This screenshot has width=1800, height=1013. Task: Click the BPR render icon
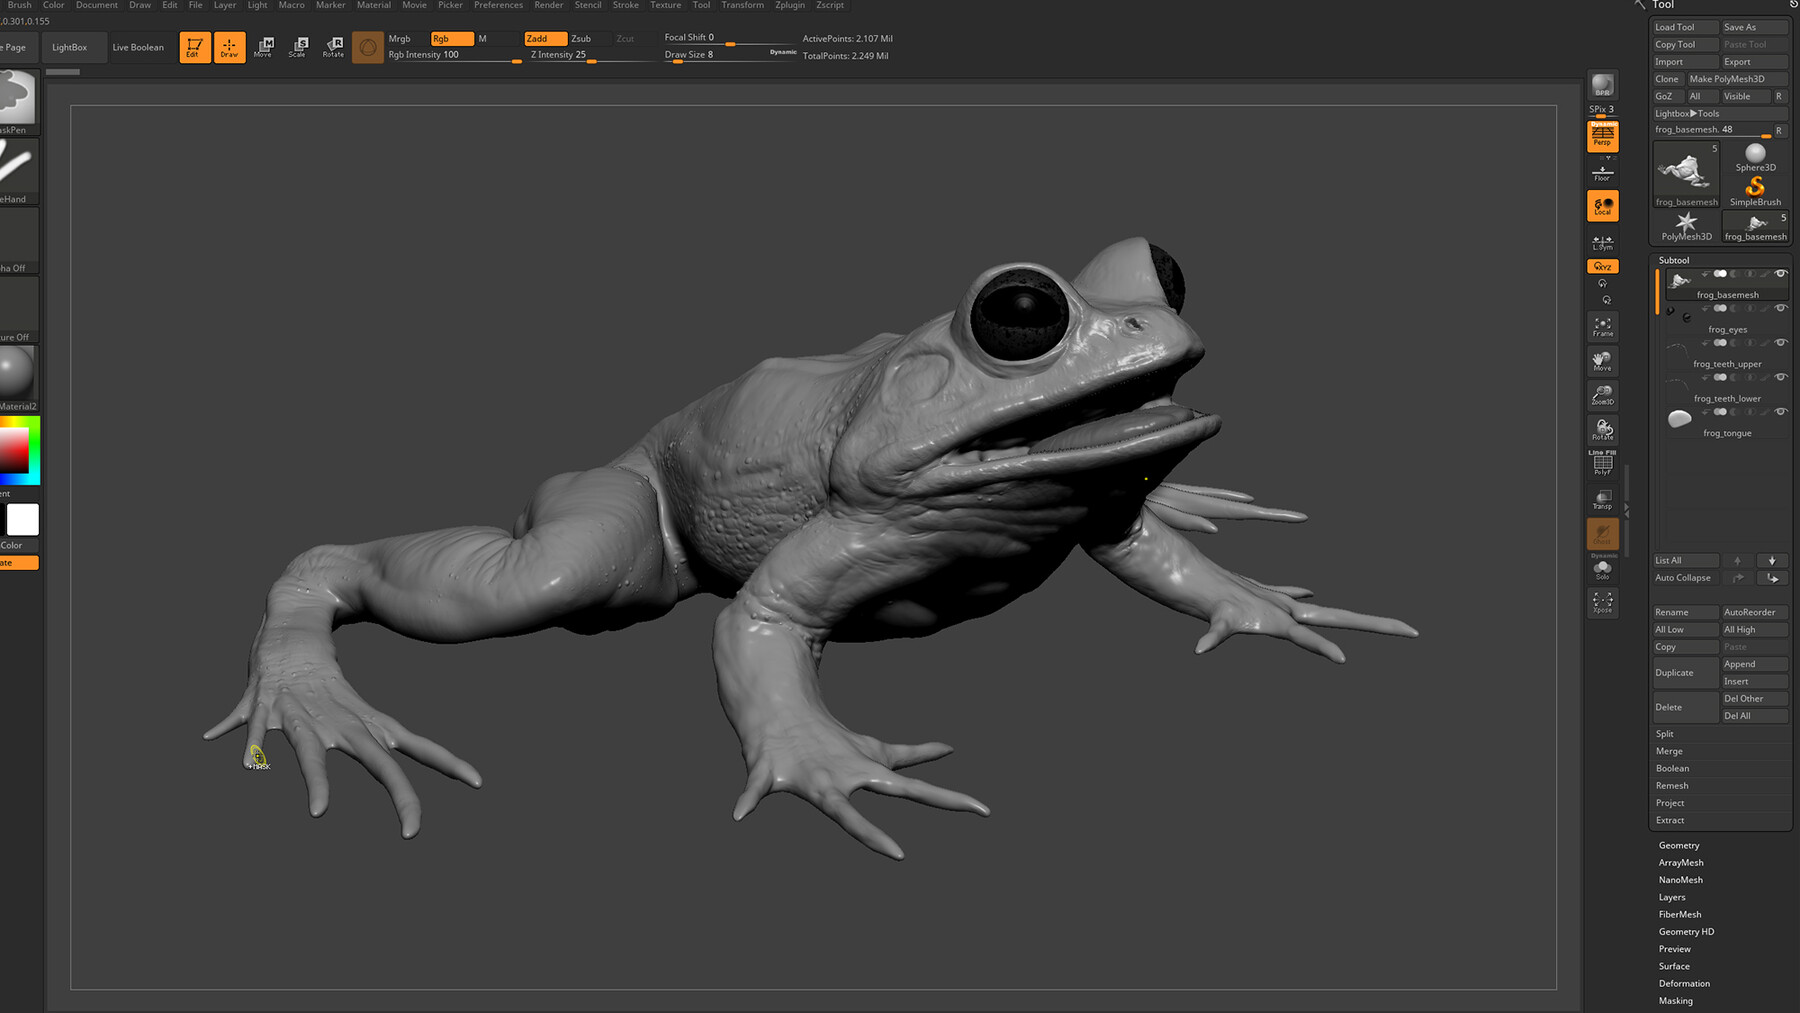tap(1602, 85)
